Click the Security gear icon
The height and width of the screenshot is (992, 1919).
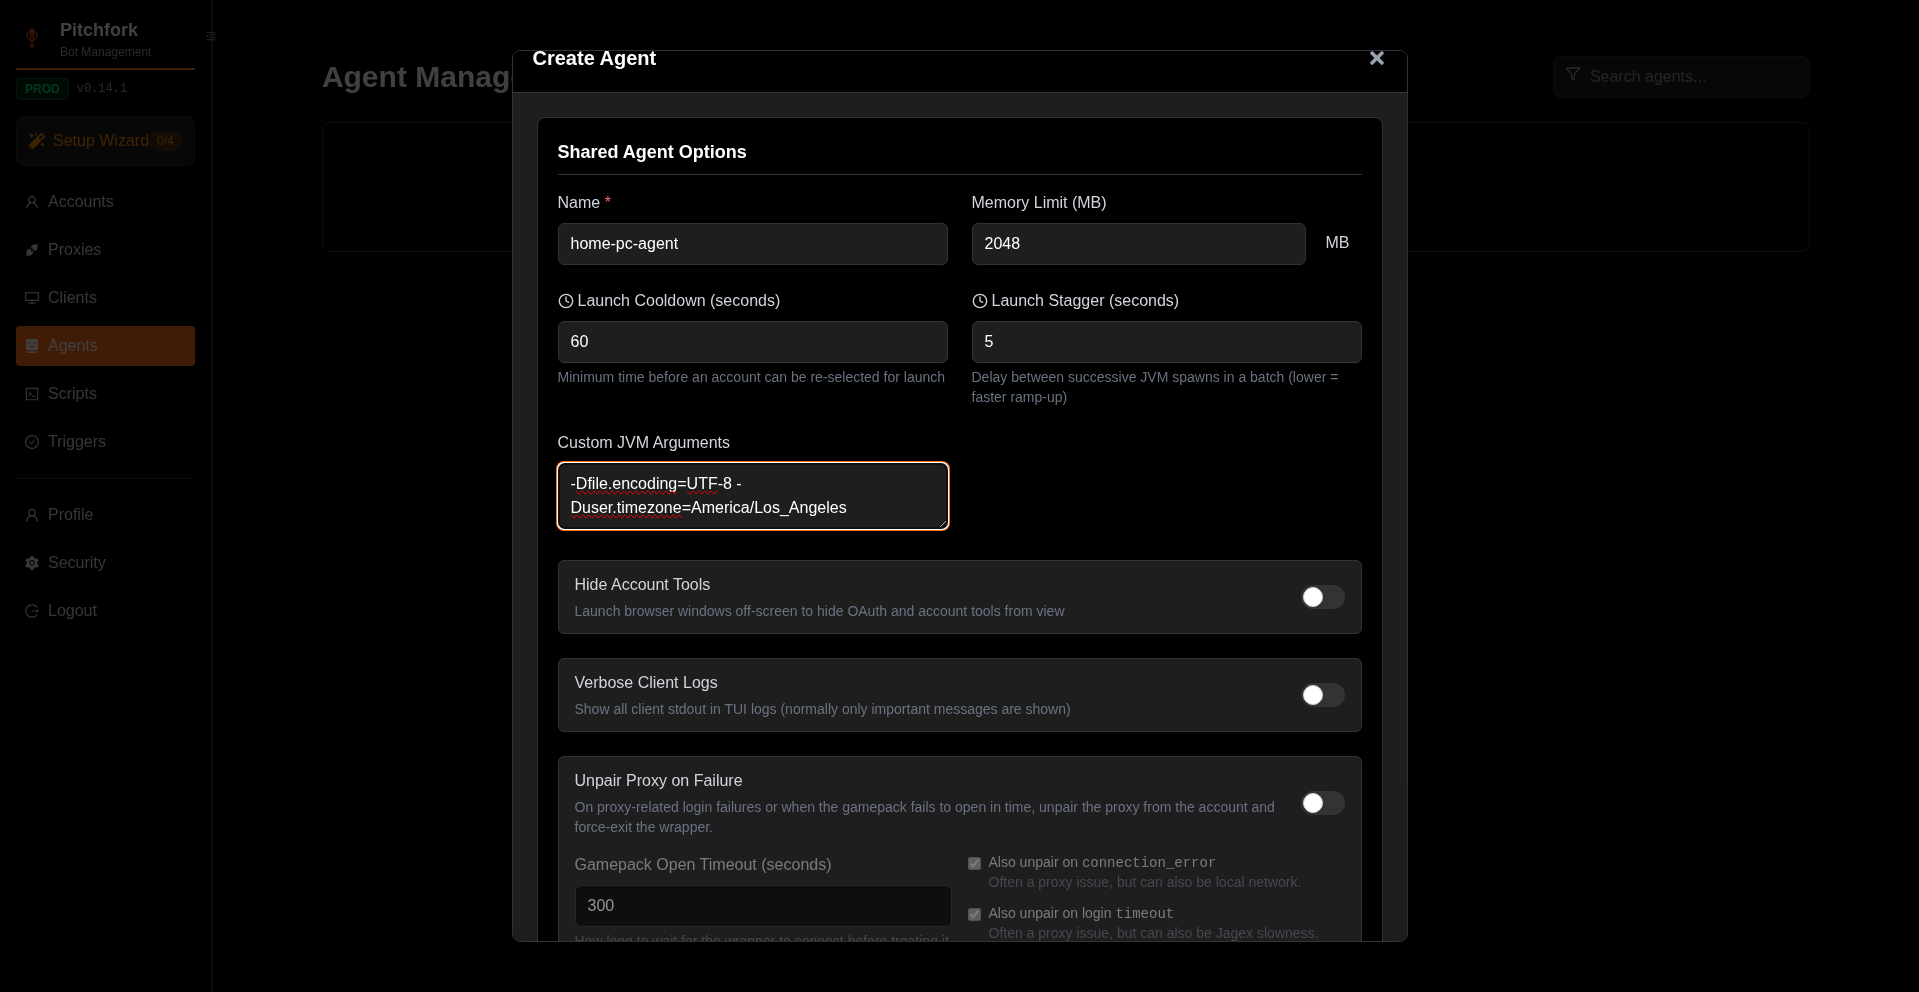click(x=32, y=563)
